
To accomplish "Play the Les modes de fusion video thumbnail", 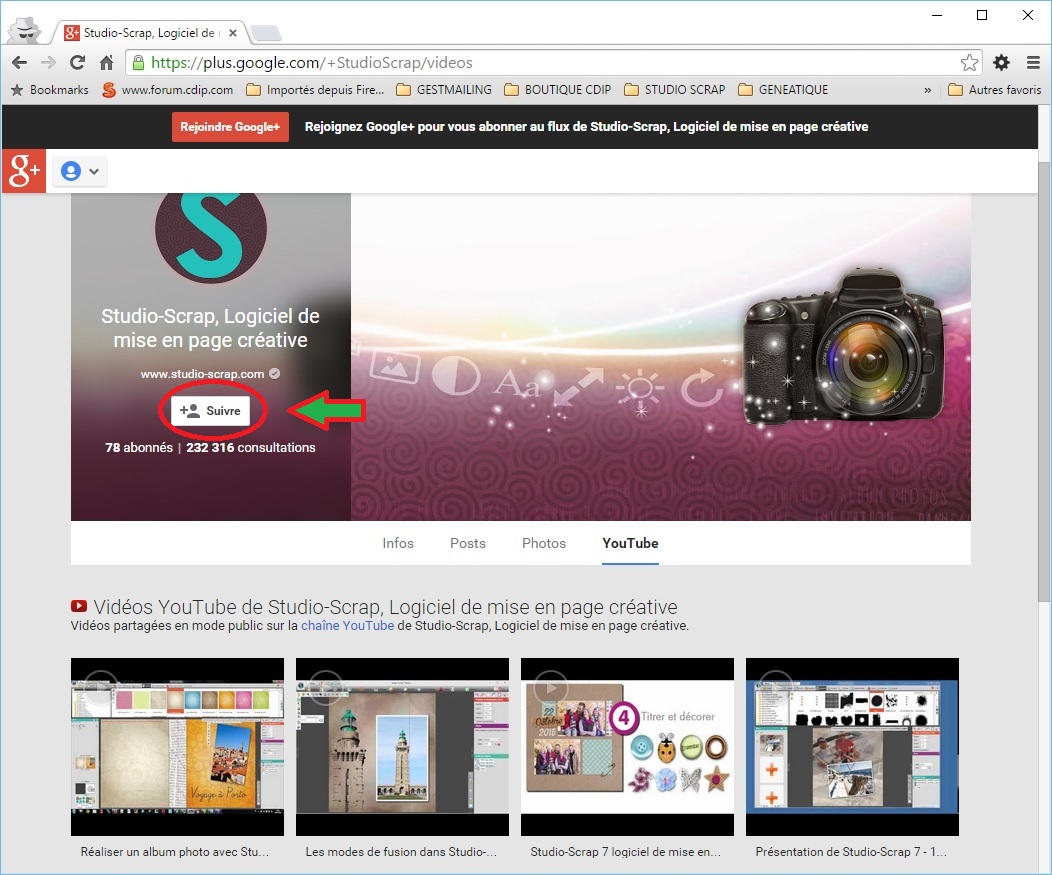I will [x=402, y=747].
